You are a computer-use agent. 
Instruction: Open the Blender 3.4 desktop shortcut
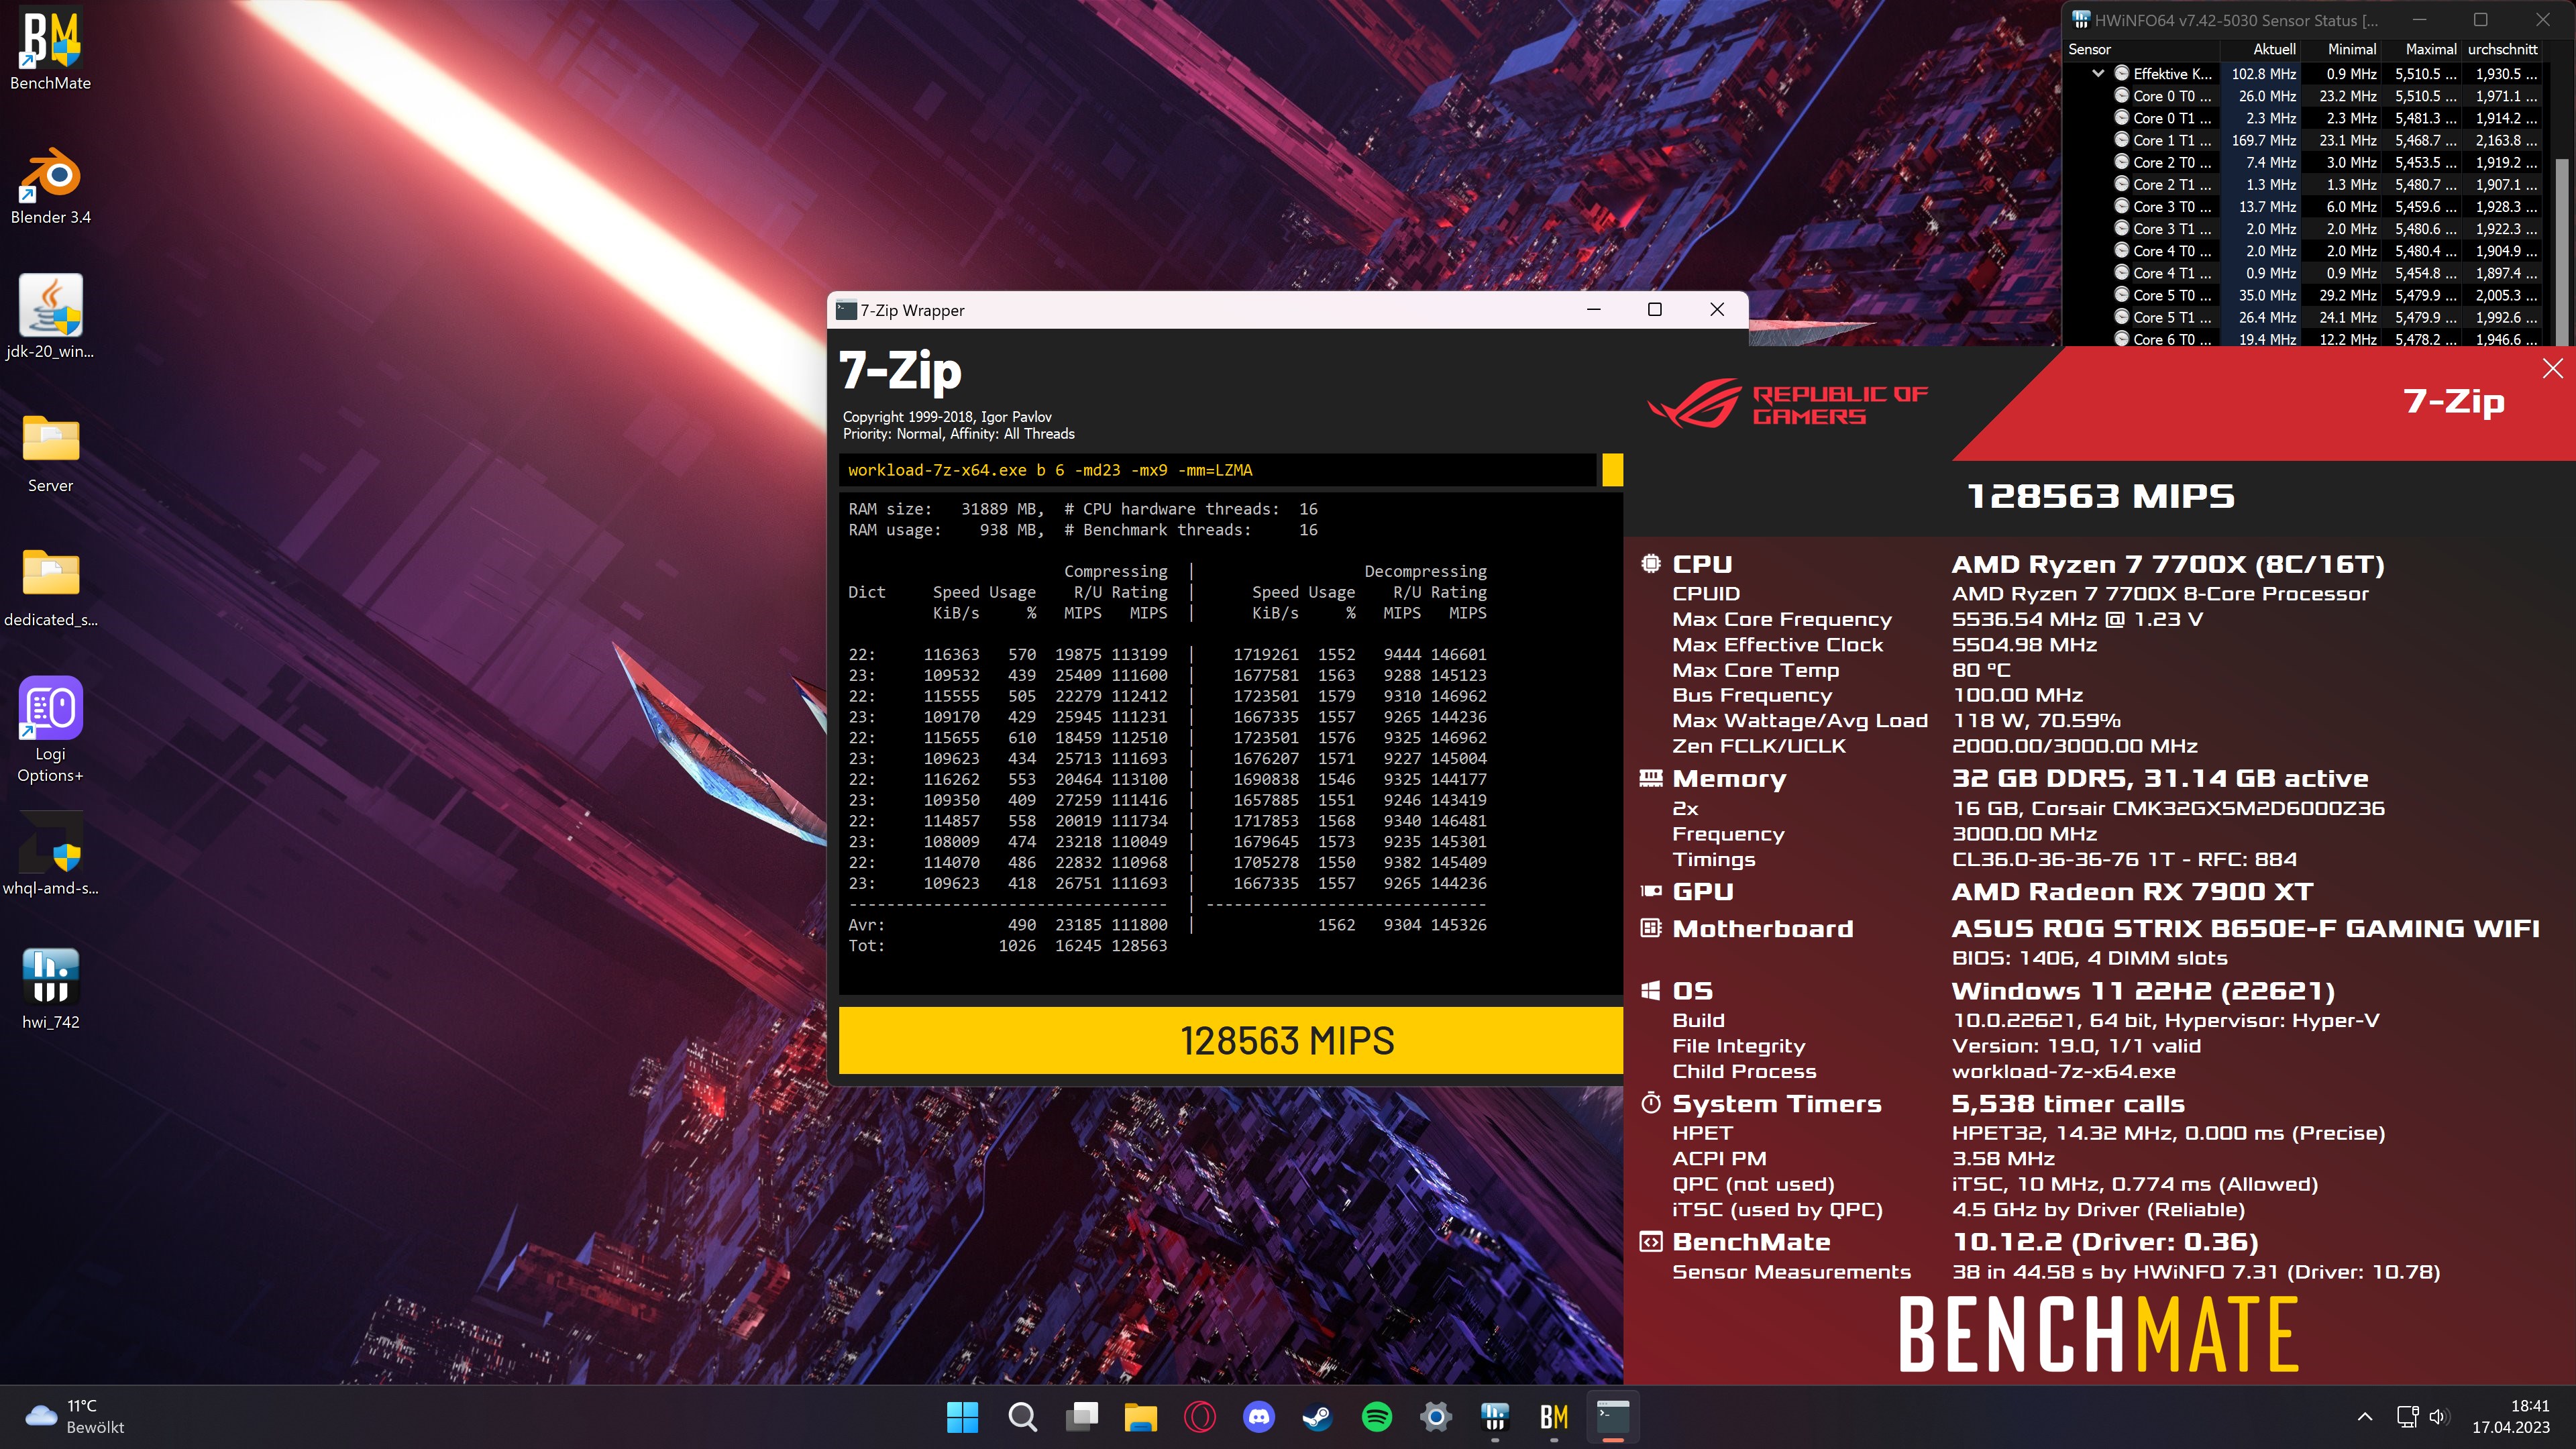pos(50,186)
